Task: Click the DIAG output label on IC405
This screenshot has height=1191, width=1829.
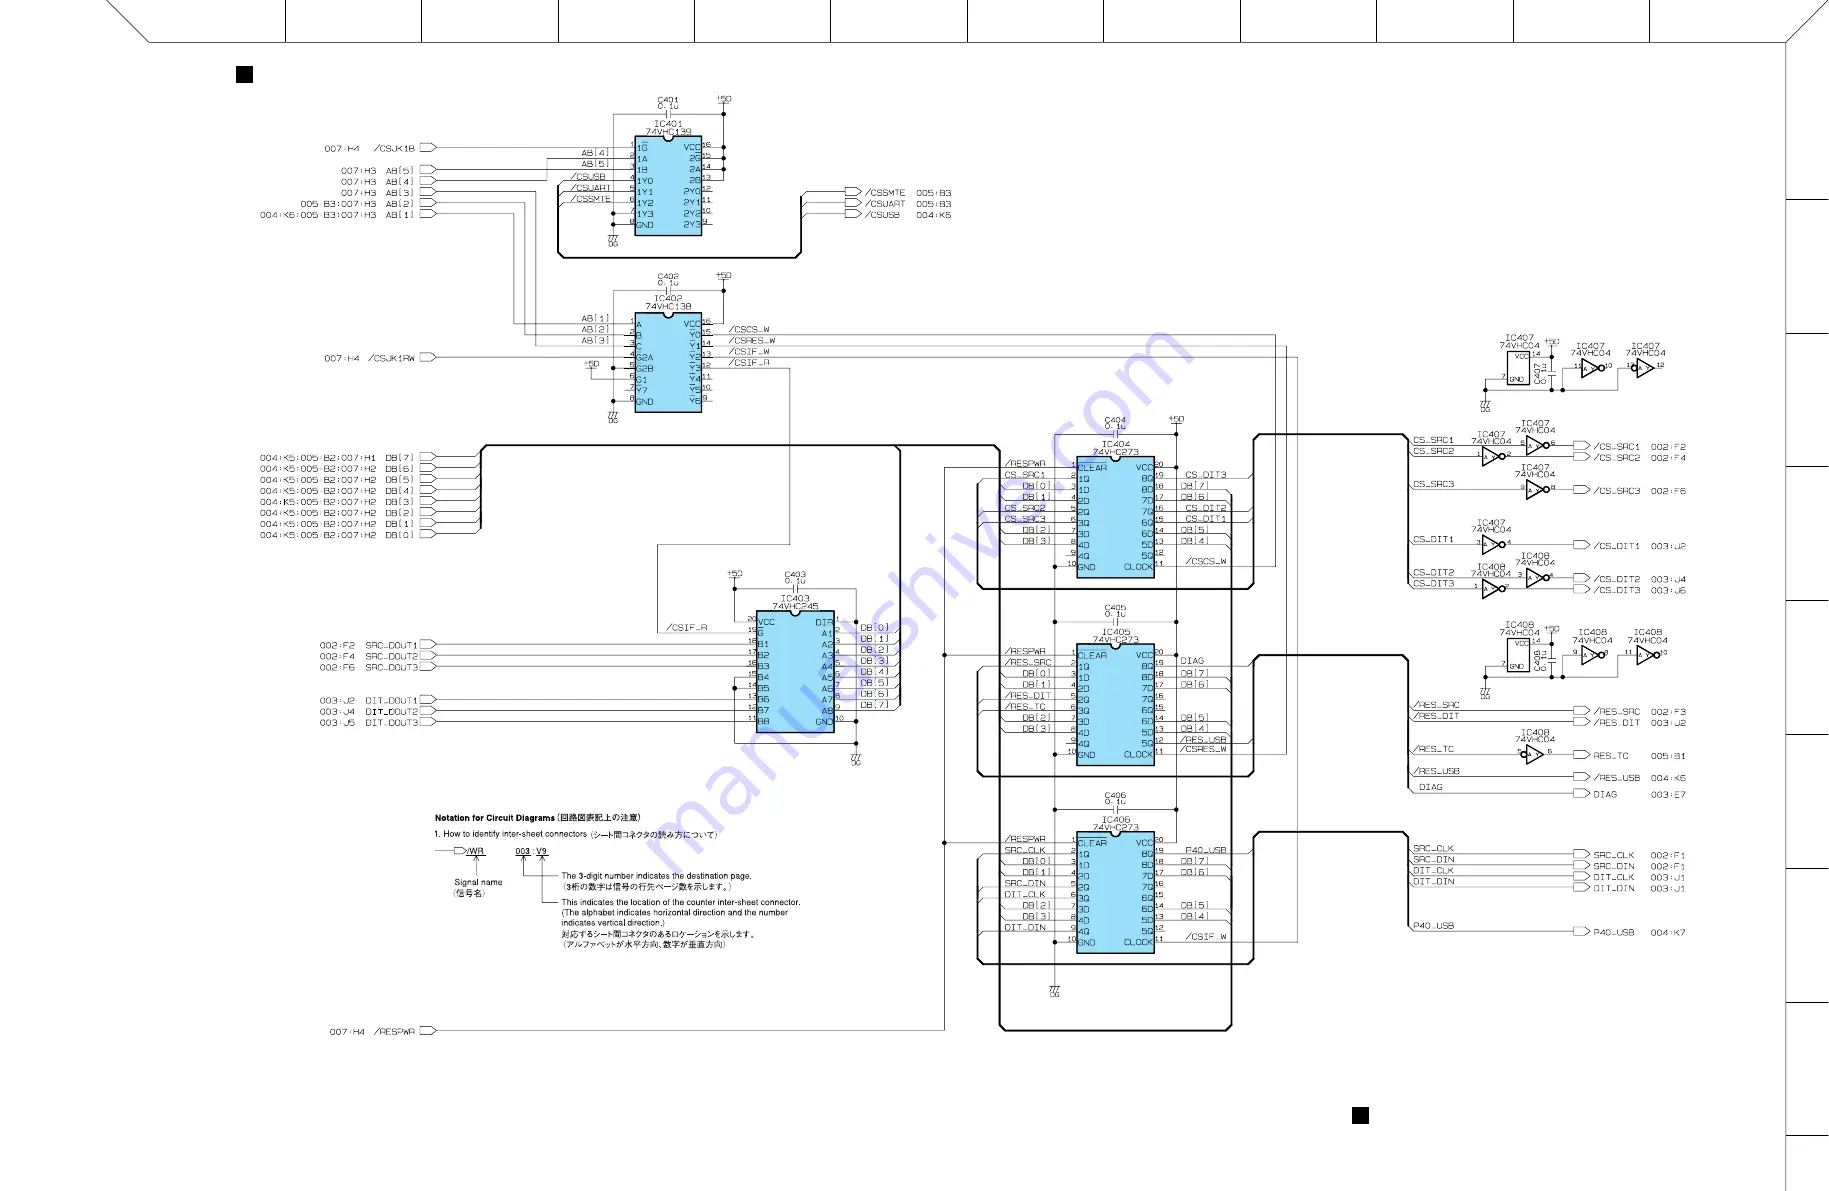Action: coord(1192,660)
